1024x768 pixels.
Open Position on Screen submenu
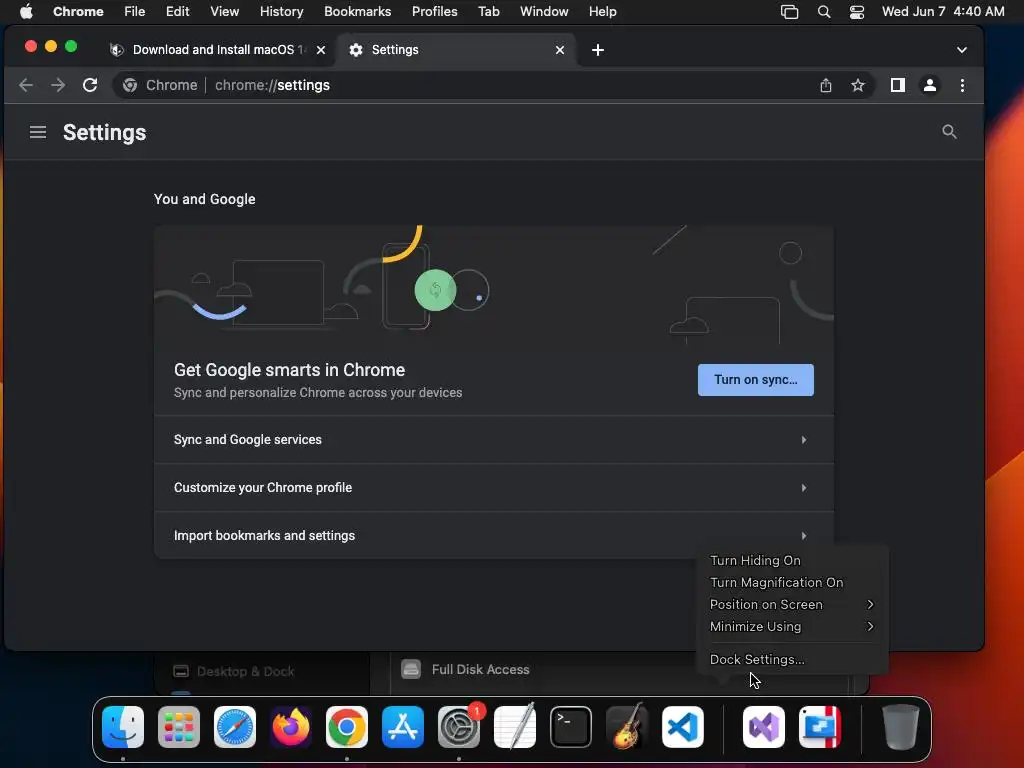792,604
